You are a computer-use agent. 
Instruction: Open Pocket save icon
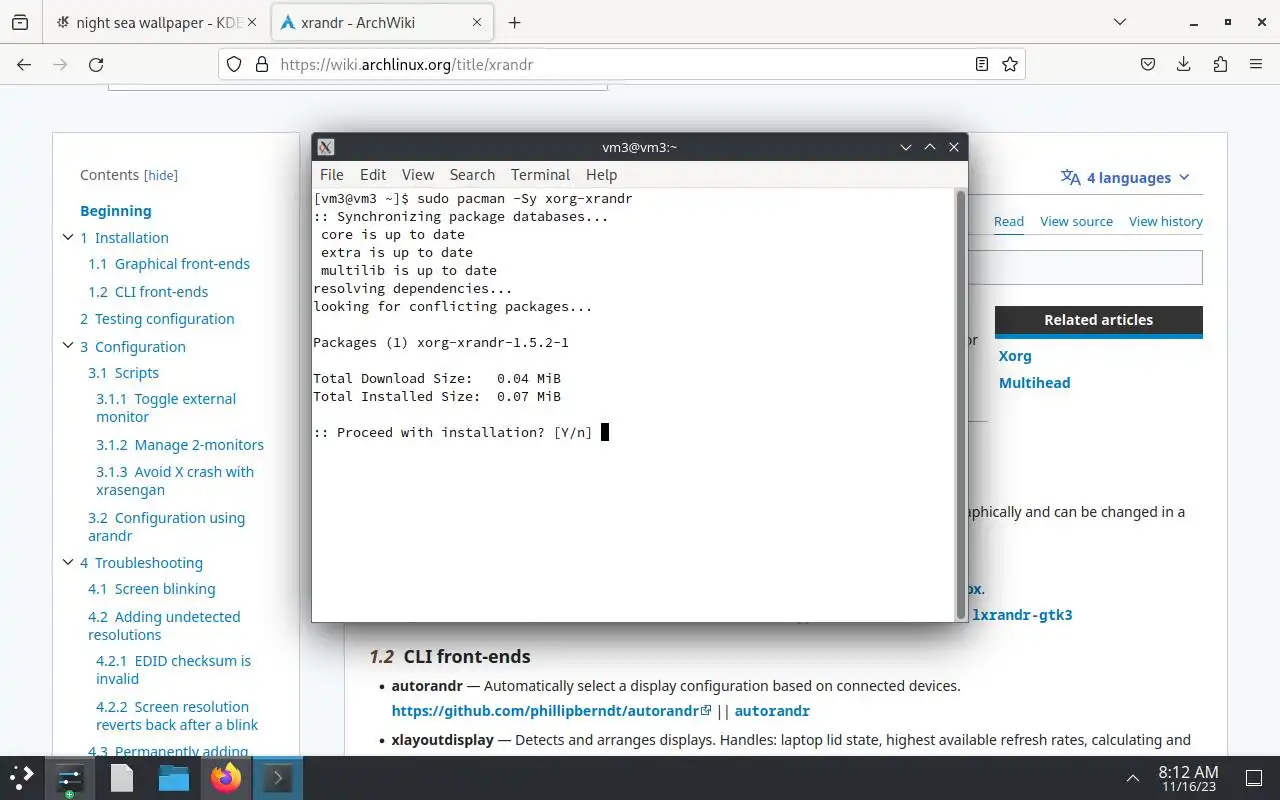[1148, 64]
